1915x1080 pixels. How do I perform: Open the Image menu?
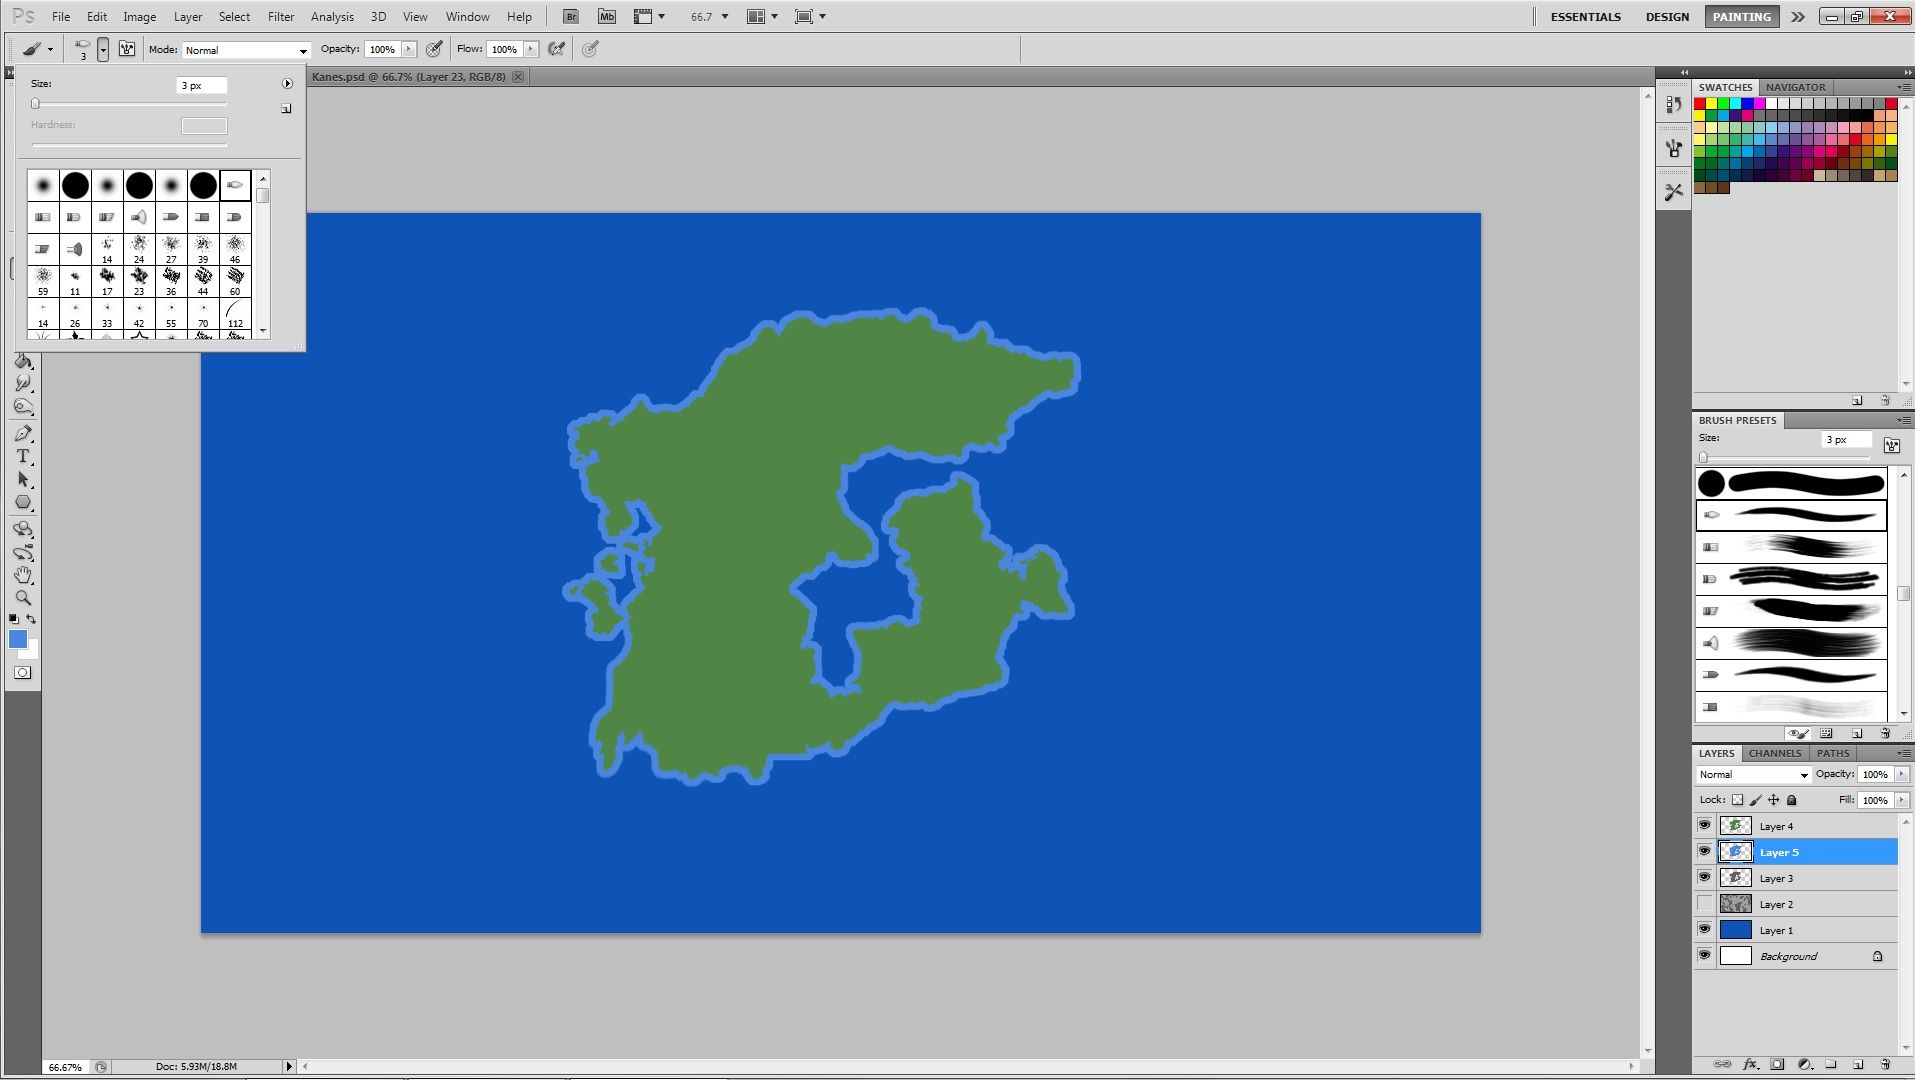tap(139, 17)
